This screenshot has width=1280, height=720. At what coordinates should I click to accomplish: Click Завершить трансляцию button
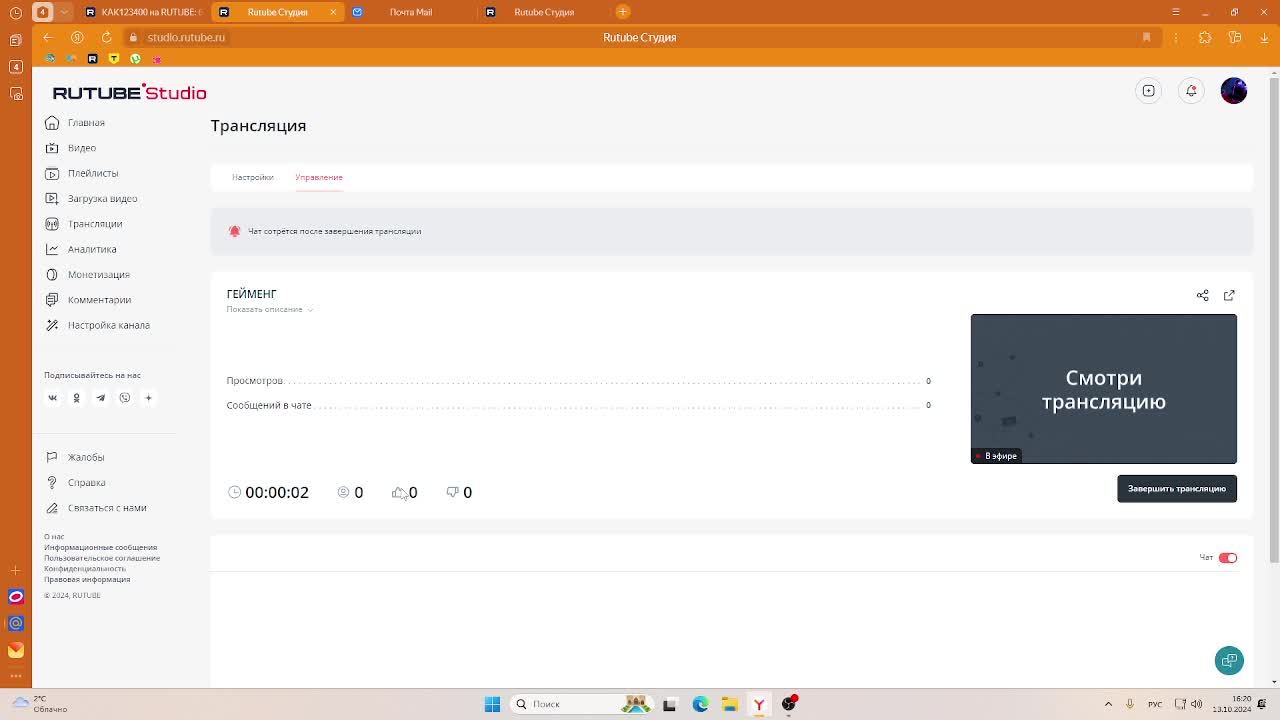pyautogui.click(x=1177, y=489)
